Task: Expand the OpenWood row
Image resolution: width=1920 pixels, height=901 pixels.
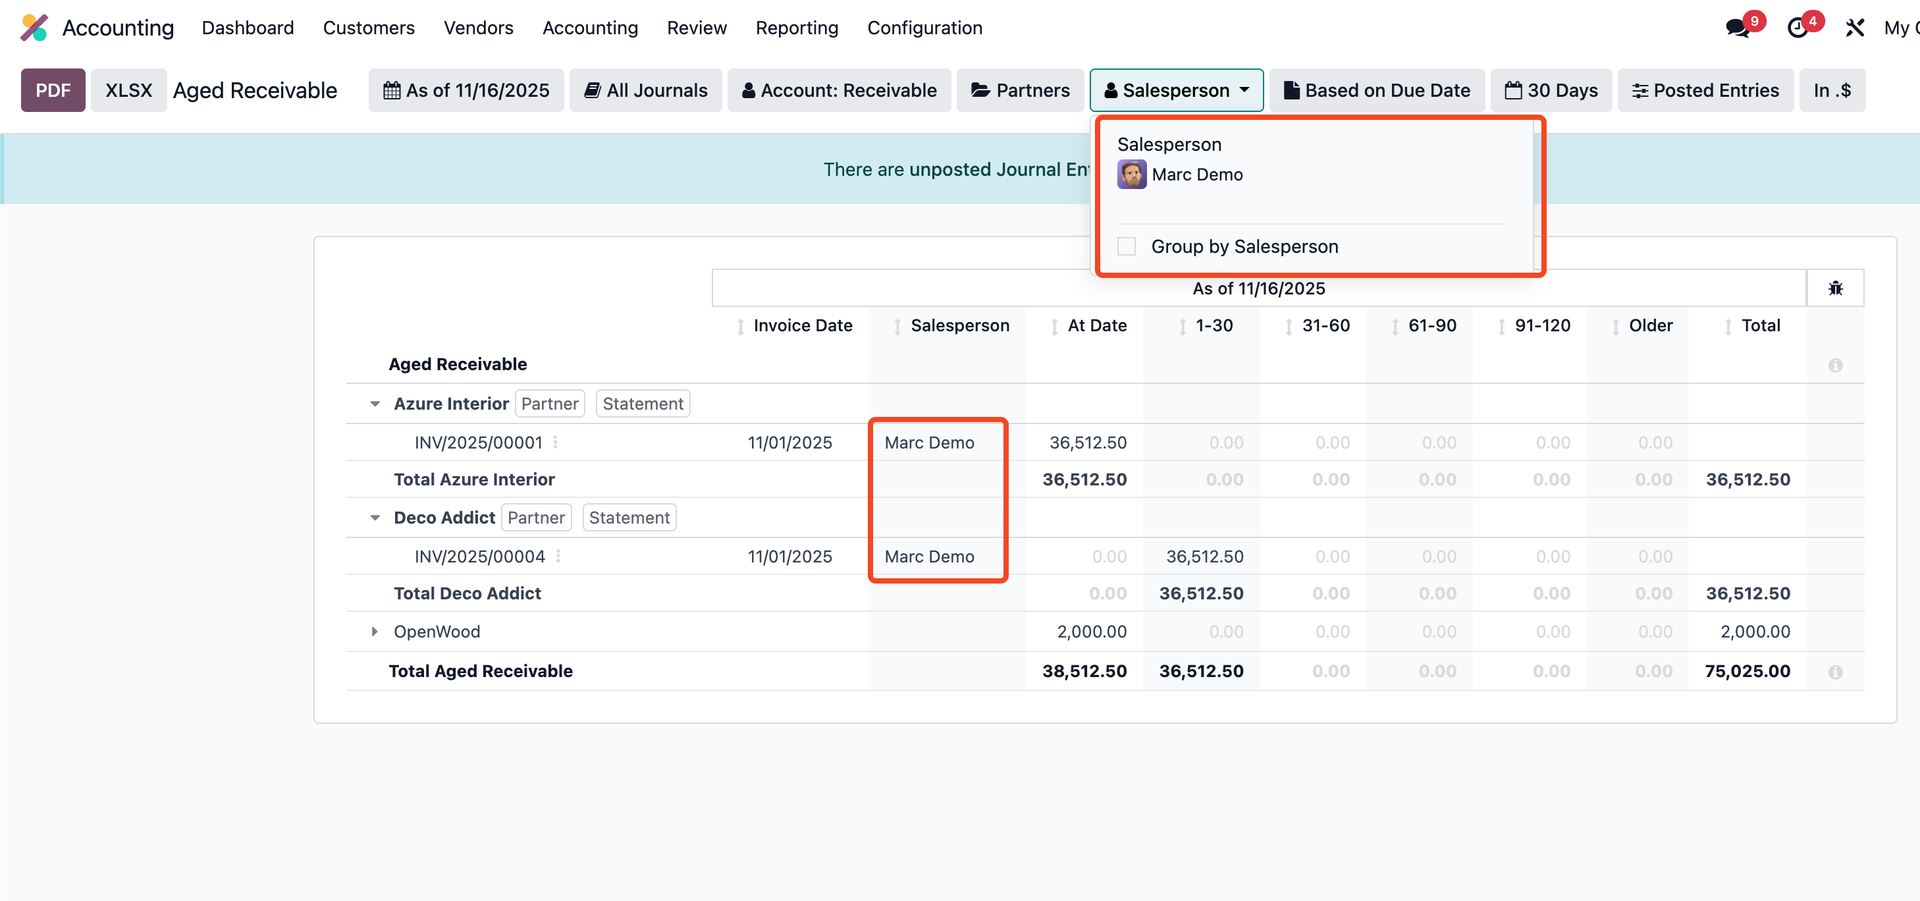Action: [x=374, y=631]
